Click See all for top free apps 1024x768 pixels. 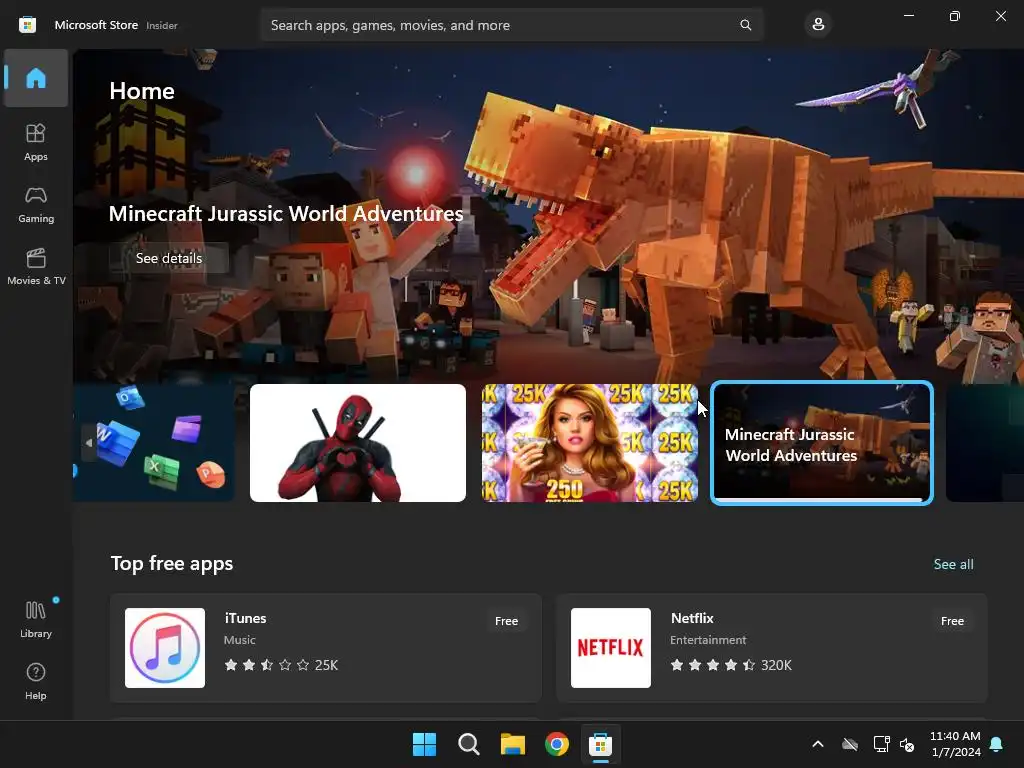[953, 564]
